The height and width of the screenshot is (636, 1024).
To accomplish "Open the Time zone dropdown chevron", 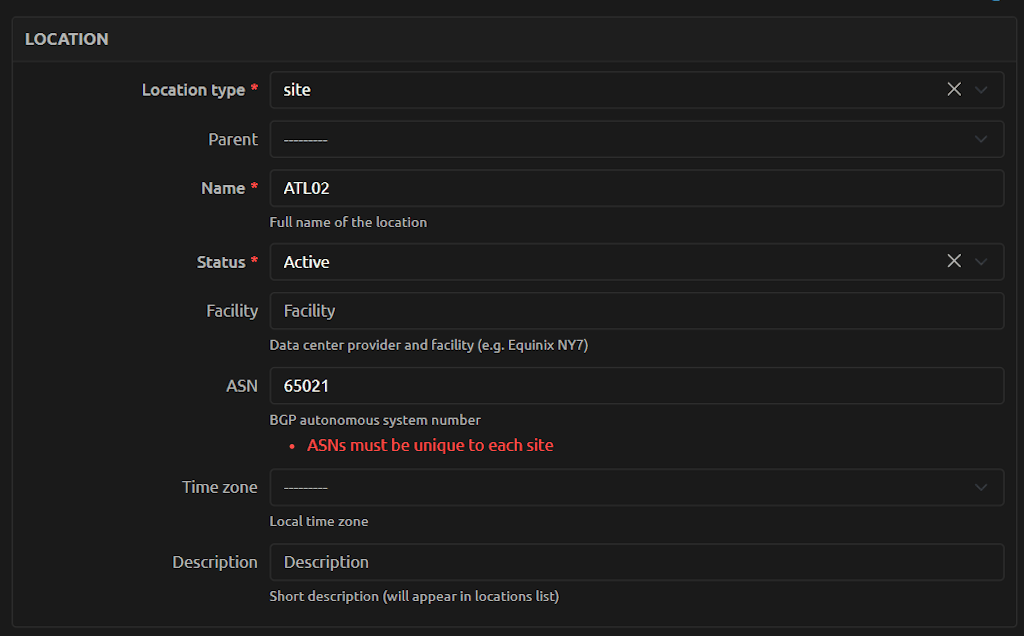I will [x=981, y=487].
